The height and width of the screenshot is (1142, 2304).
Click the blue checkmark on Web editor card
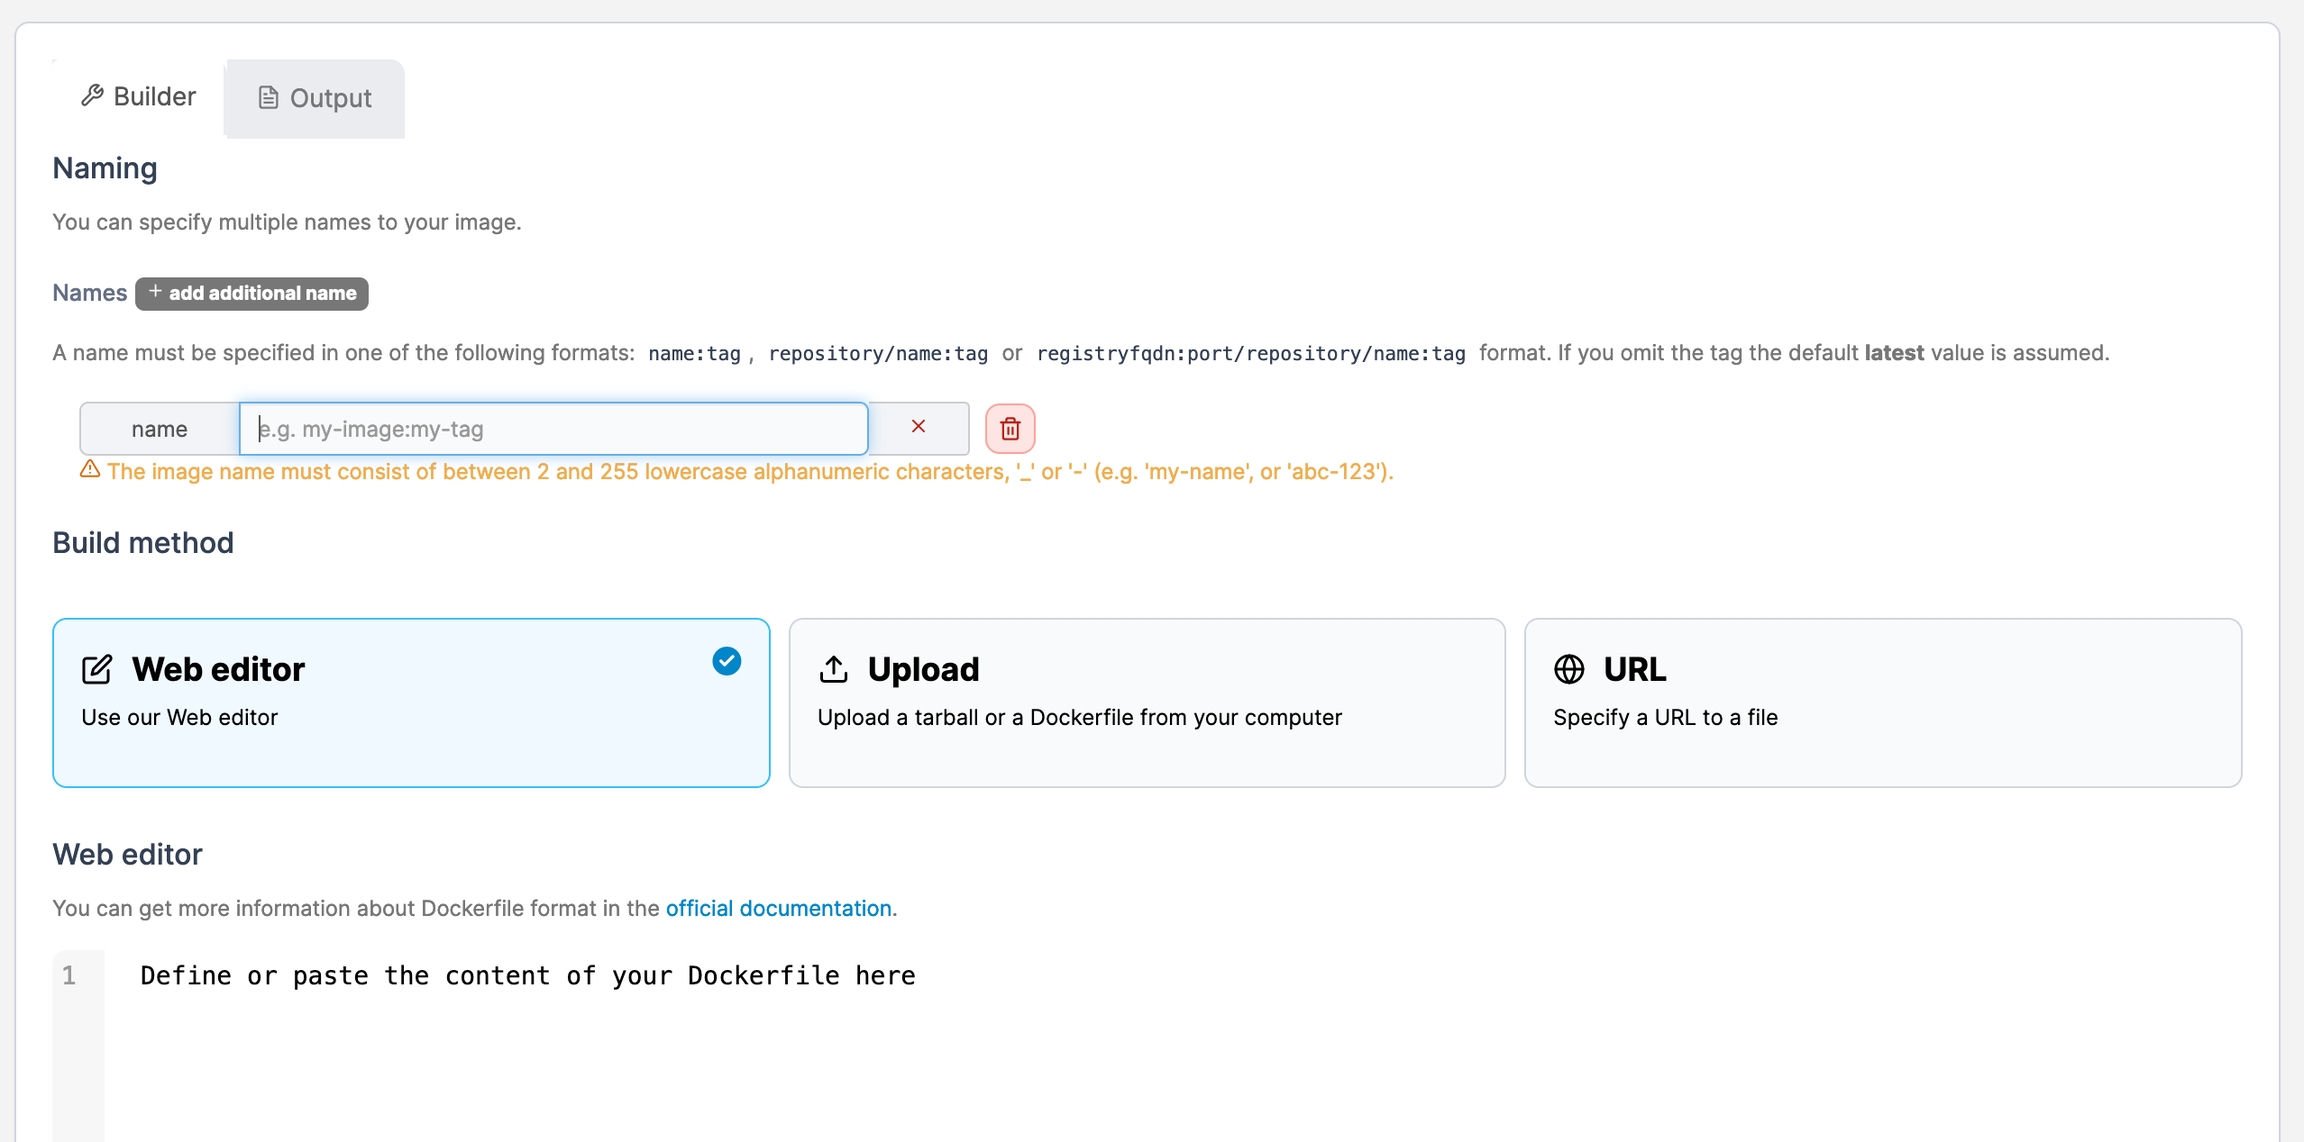point(726,661)
